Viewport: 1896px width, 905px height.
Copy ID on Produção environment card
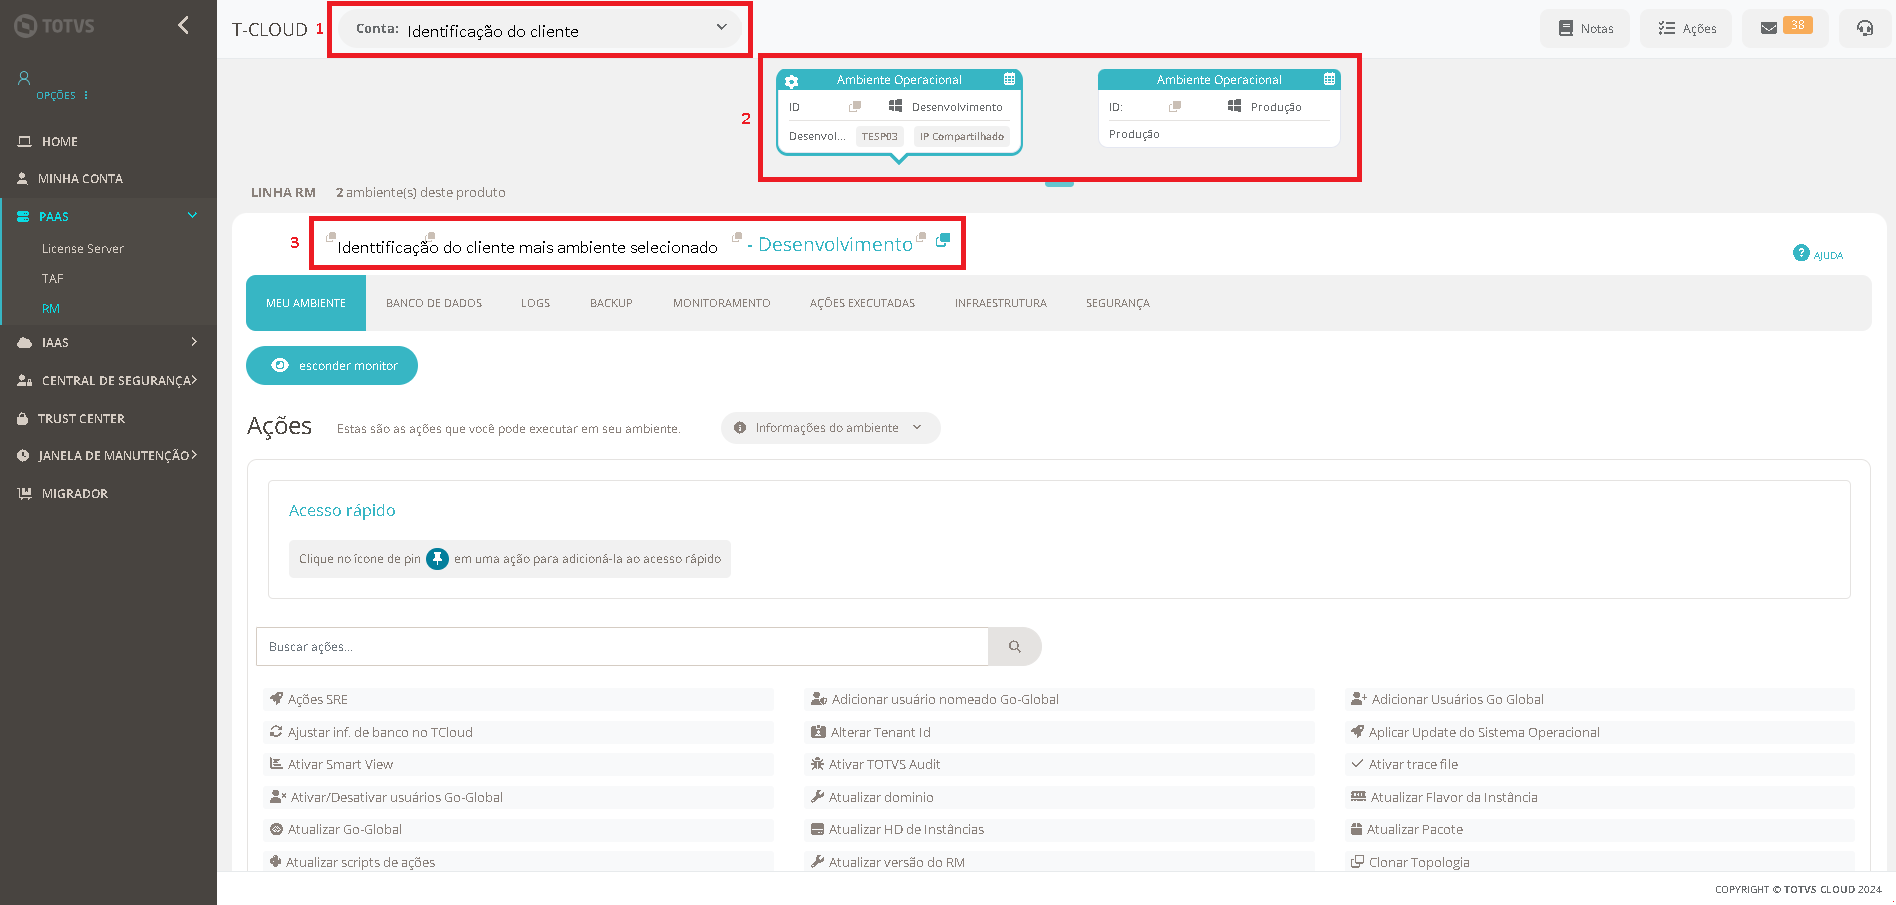pyautogui.click(x=1175, y=106)
